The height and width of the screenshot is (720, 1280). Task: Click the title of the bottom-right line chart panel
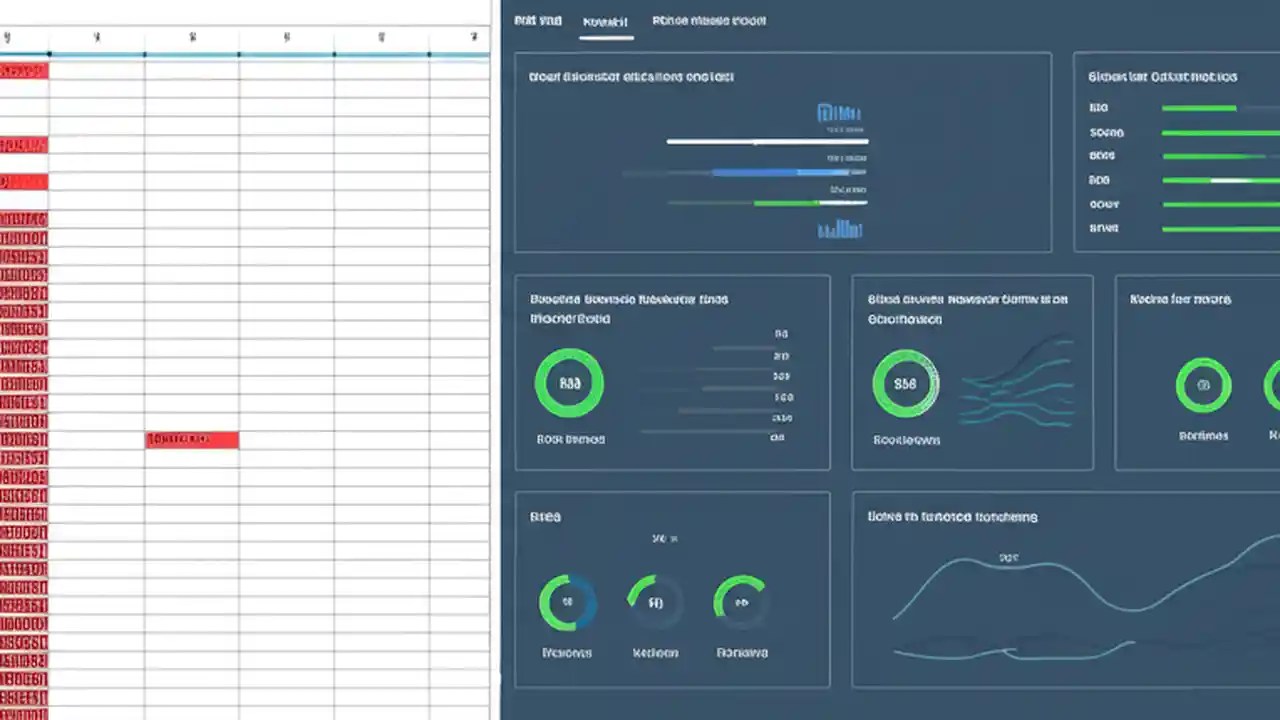point(952,517)
